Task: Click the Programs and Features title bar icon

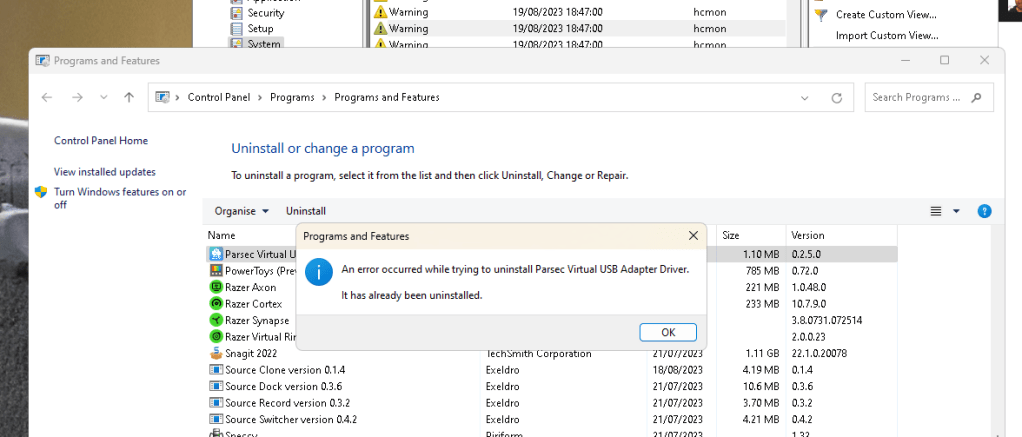Action: 42,61
